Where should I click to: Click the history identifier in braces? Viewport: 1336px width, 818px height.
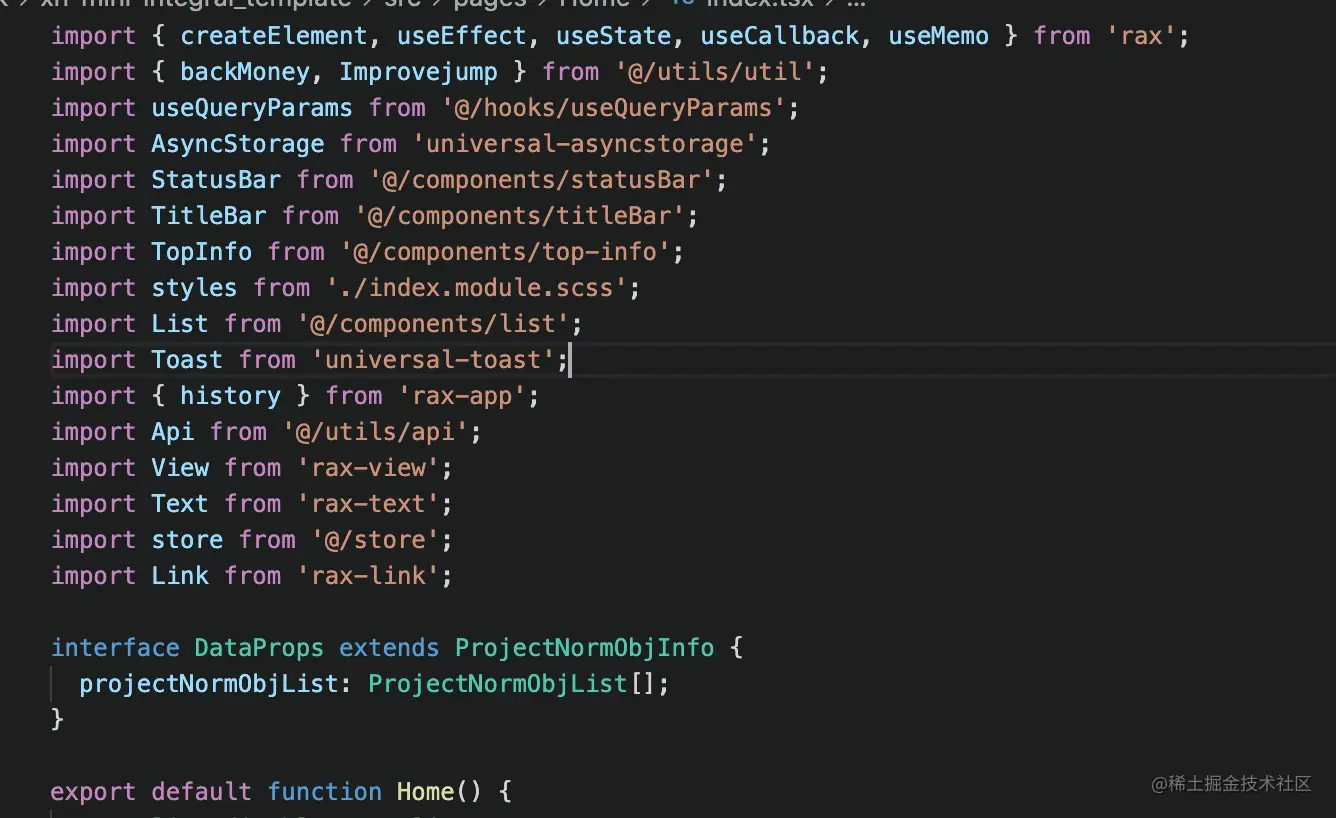pos(231,396)
